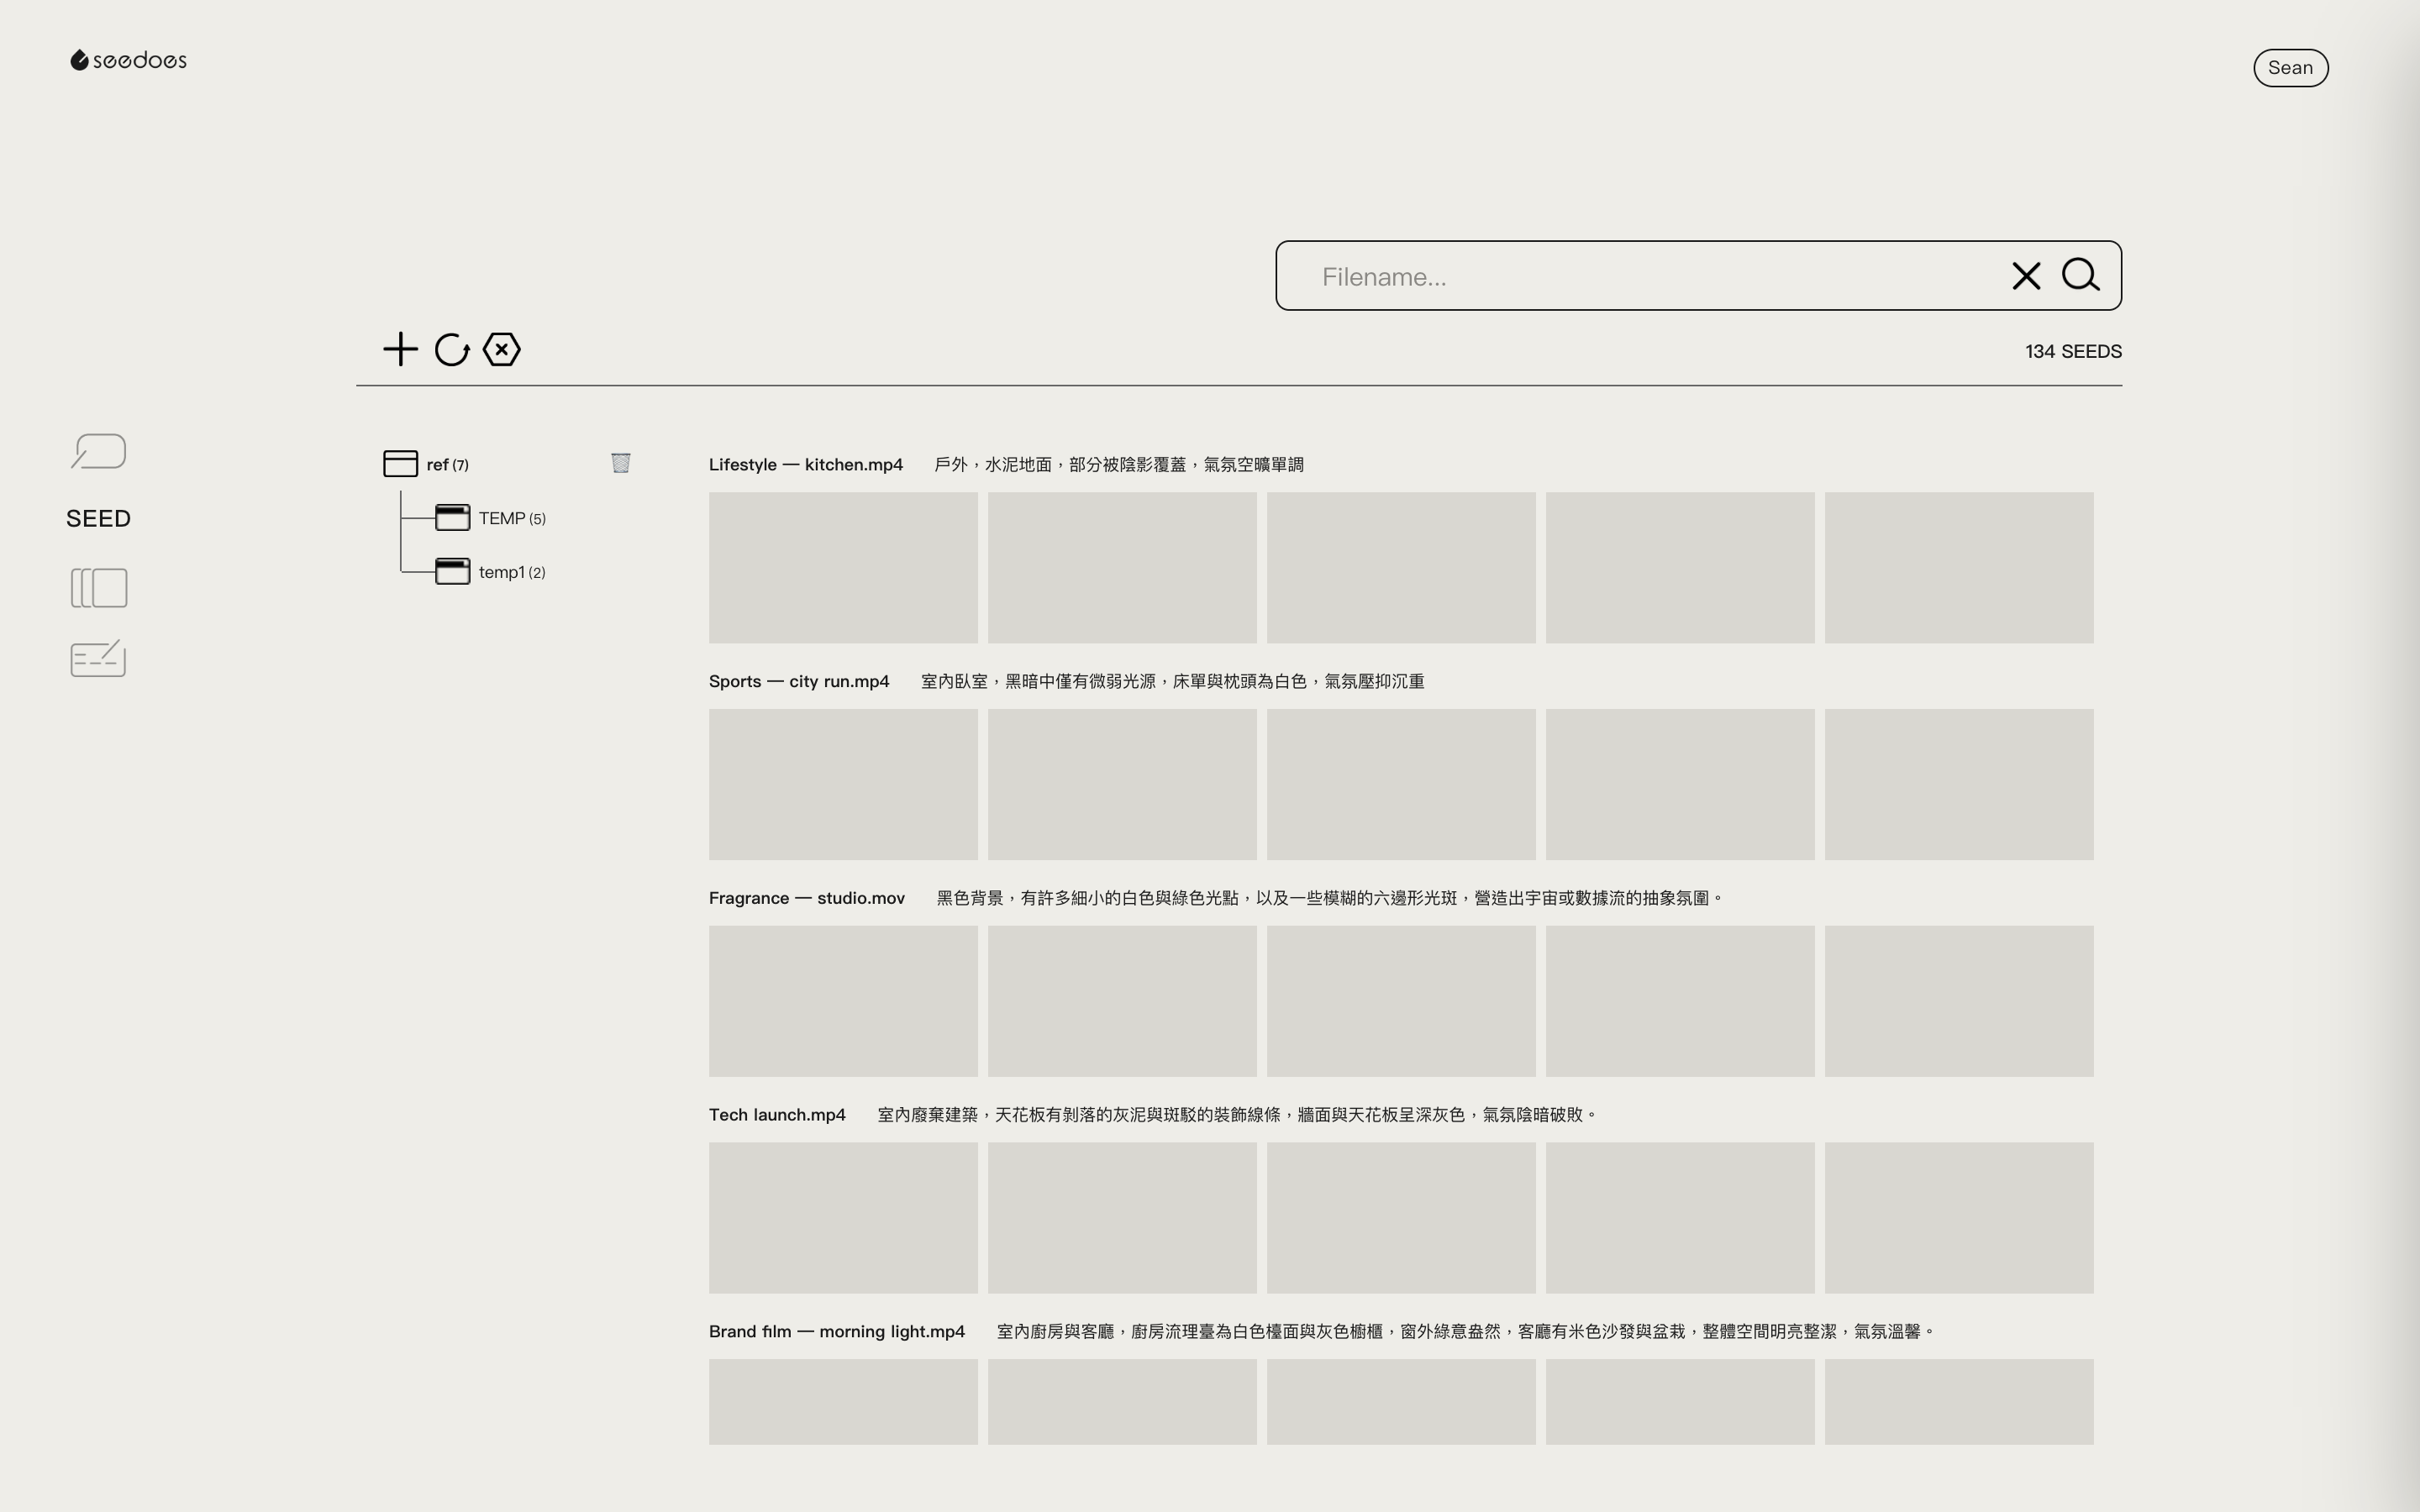Image resolution: width=2420 pixels, height=1512 pixels.
Task: Open Sports — city run.mp4 filename
Action: (799, 682)
